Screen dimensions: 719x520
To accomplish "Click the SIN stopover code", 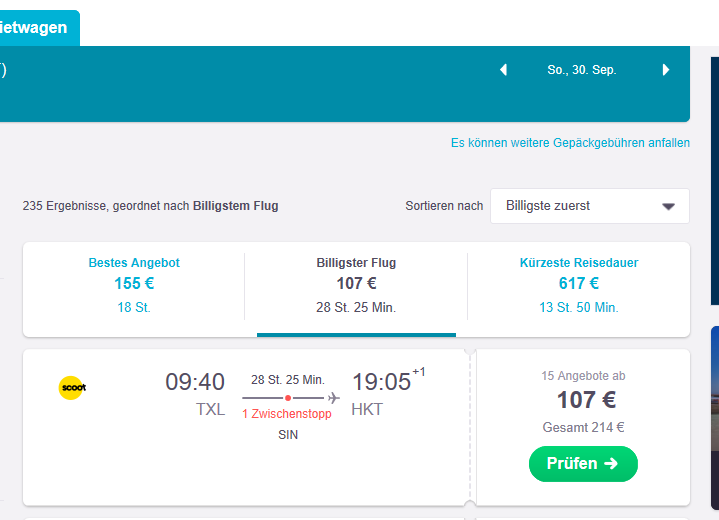I will tap(288, 435).
